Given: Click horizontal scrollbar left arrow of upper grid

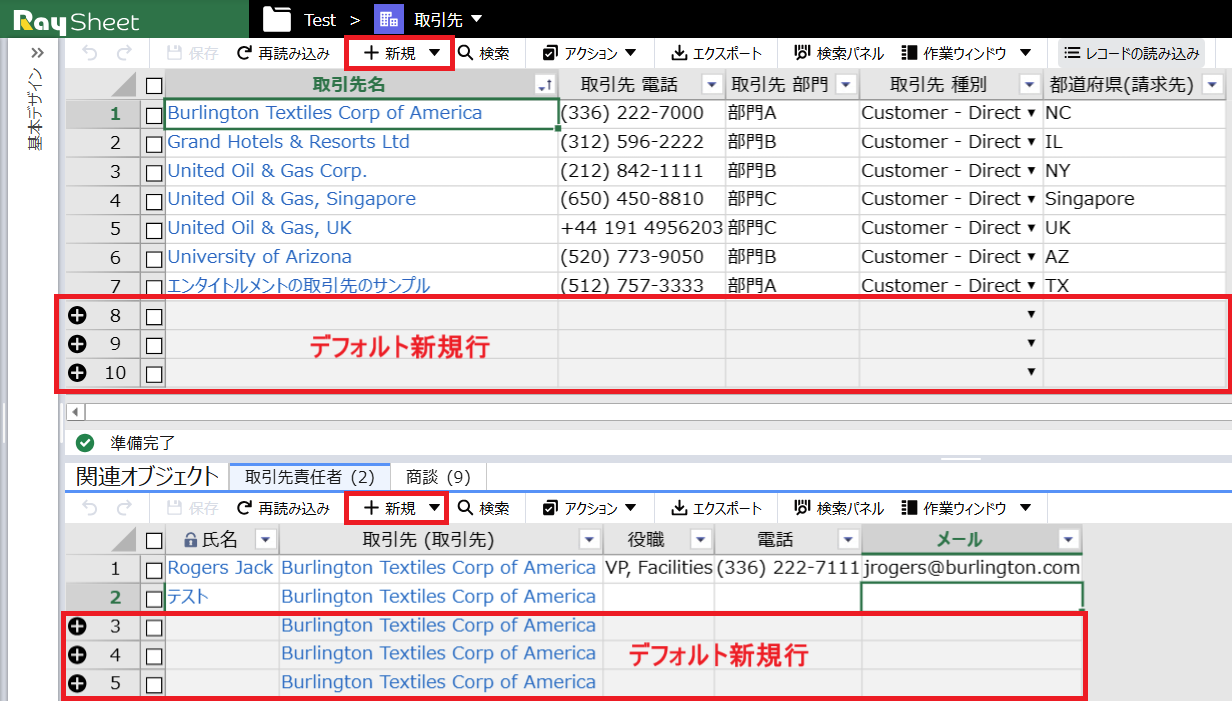Looking at the screenshot, I should click(75, 412).
